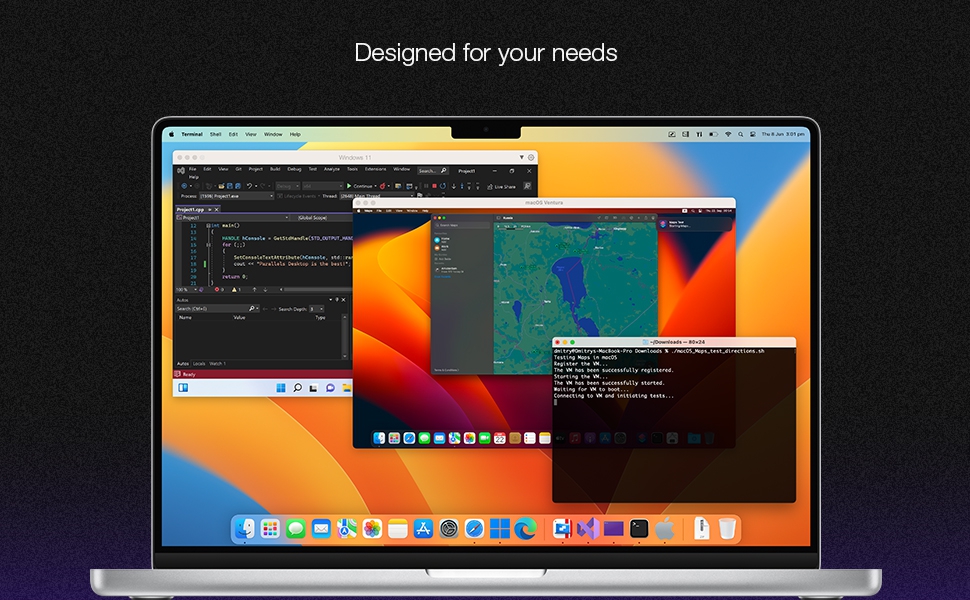The width and height of the screenshot is (970, 600).
Task: Open Finder in the main Dock
Action: click(x=244, y=529)
